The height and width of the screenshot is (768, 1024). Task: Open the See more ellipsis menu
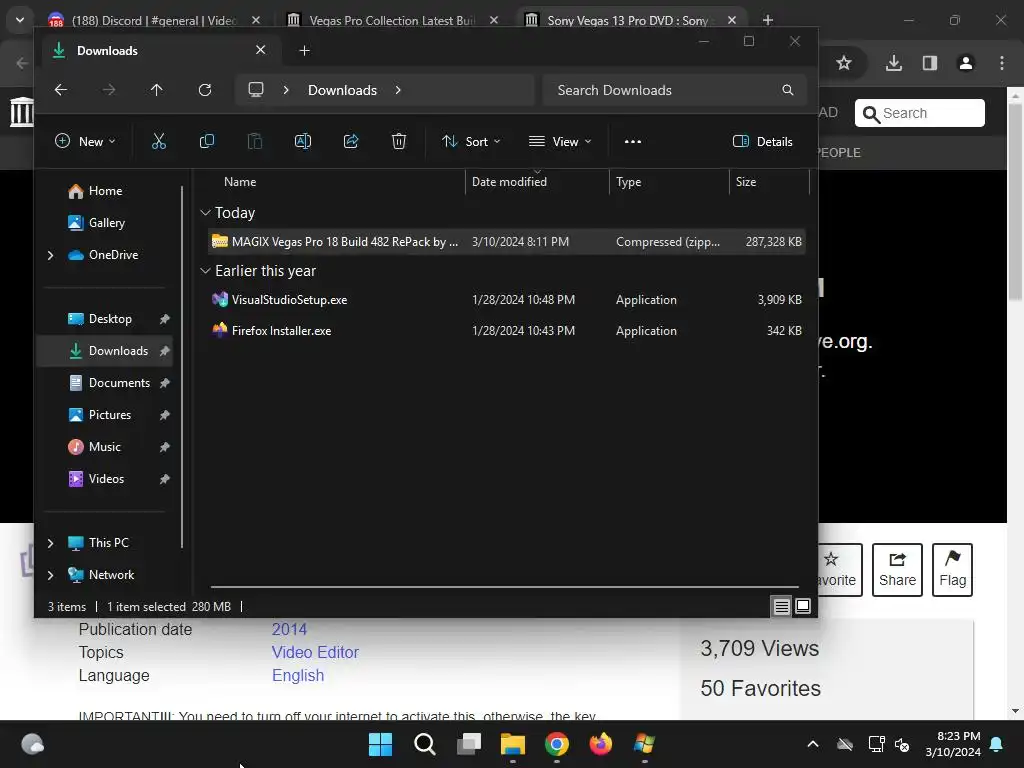[x=632, y=141]
